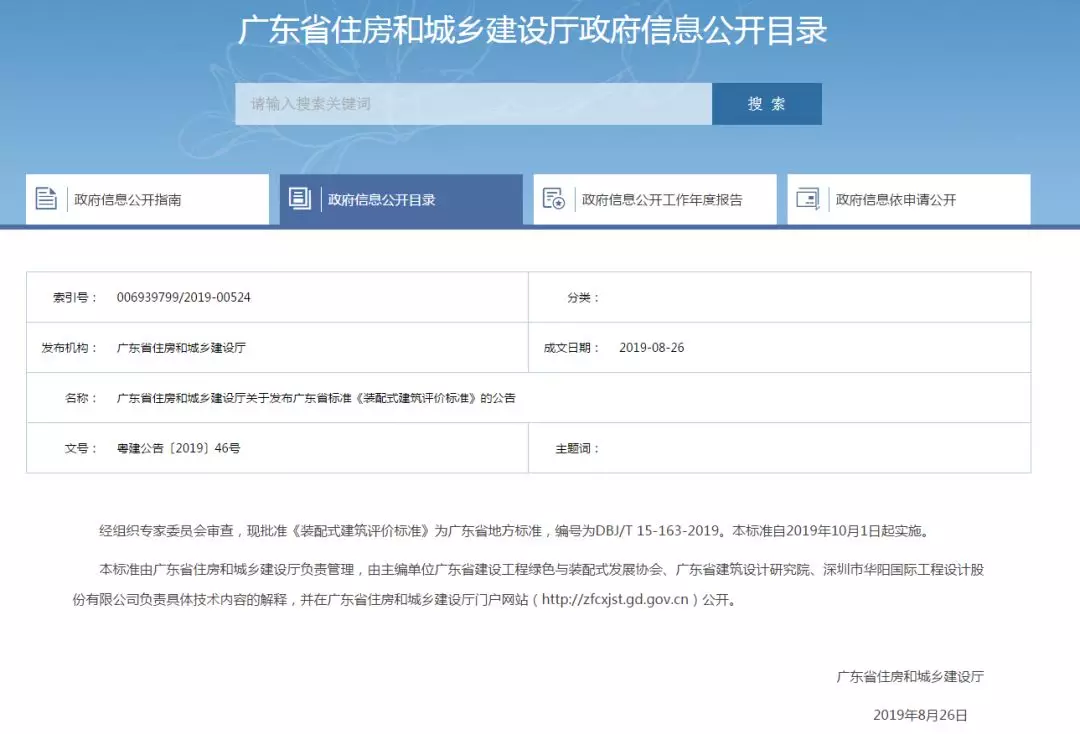Click the list icon beside 政府信息公开目录
This screenshot has width=1080, height=734.
point(300,199)
